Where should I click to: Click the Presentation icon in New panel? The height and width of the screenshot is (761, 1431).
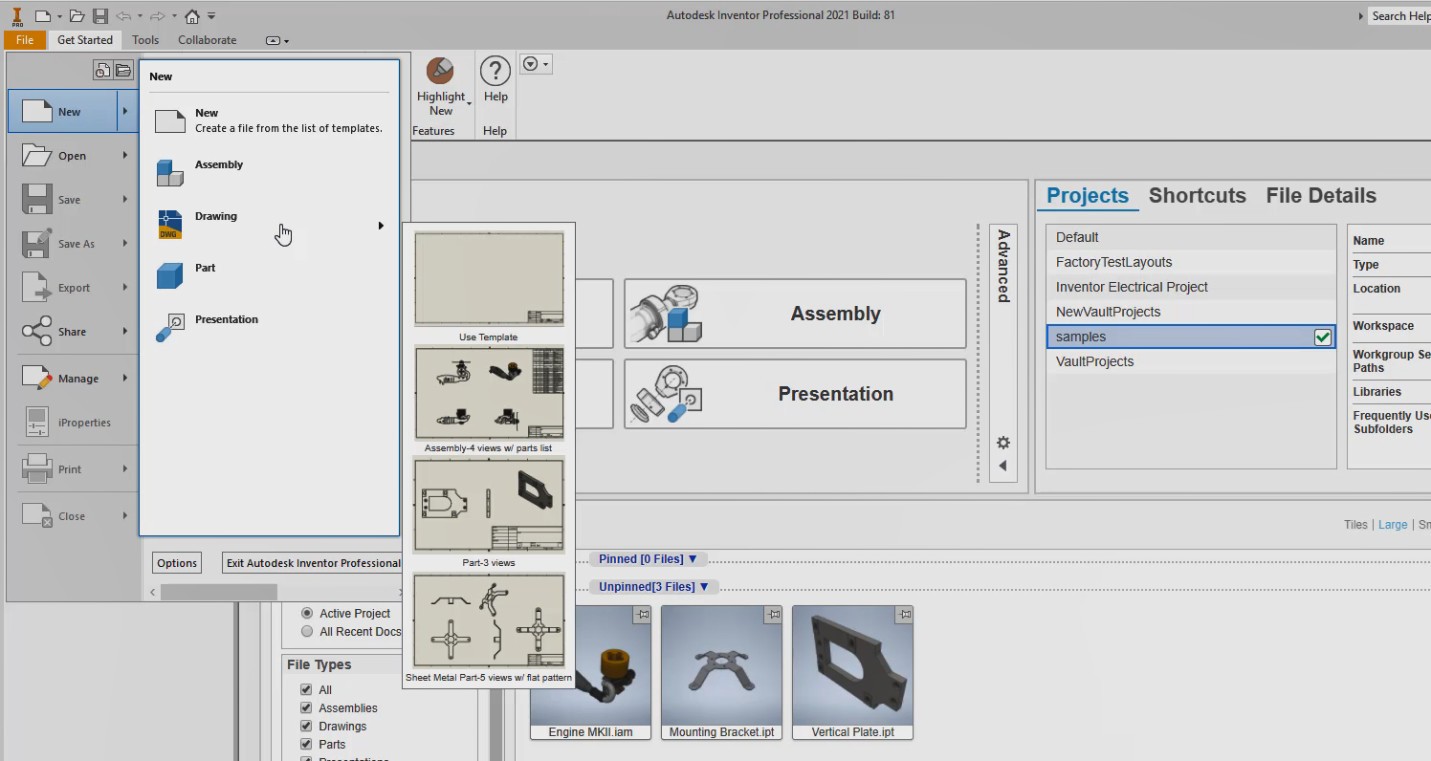point(170,328)
